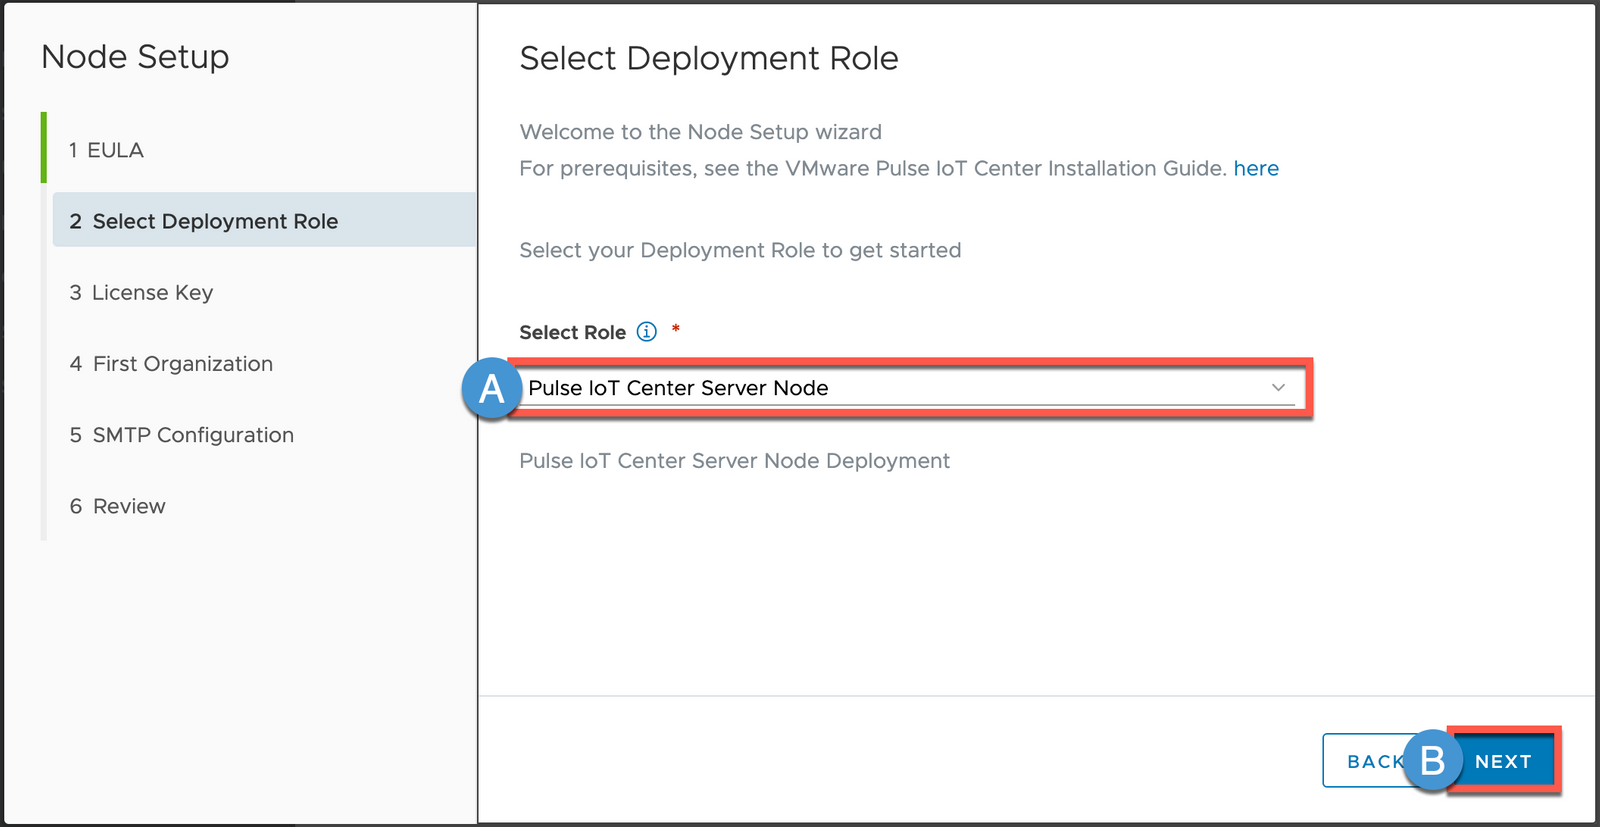Click the Server Node Deployment description text
1600x827 pixels.
pos(734,461)
